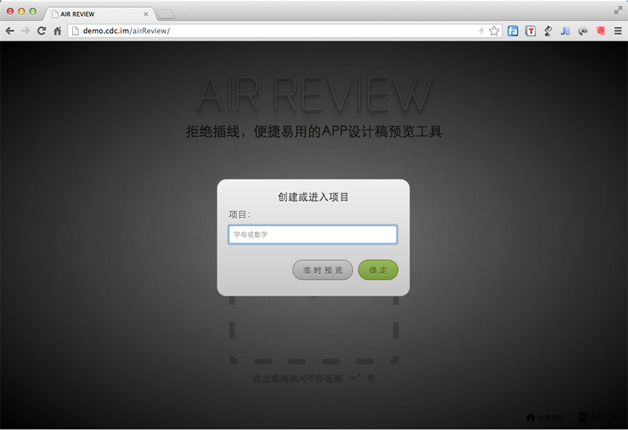Open the blue 'fa' extension icon
628x430 pixels.
click(513, 31)
